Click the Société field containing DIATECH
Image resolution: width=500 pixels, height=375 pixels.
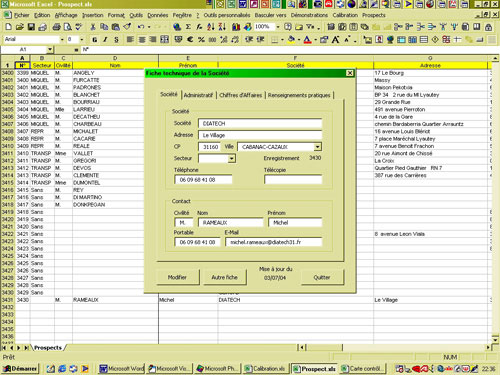click(260, 124)
